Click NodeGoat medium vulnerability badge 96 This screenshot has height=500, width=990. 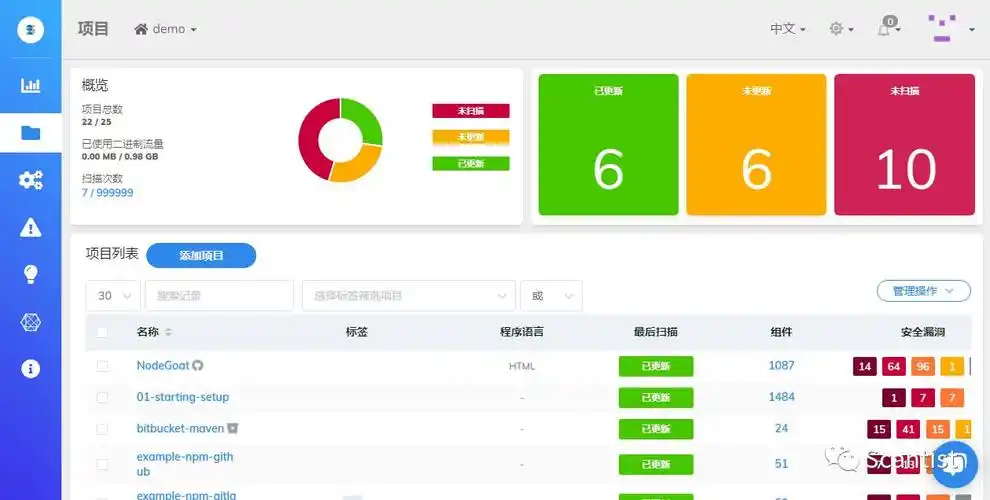point(922,366)
